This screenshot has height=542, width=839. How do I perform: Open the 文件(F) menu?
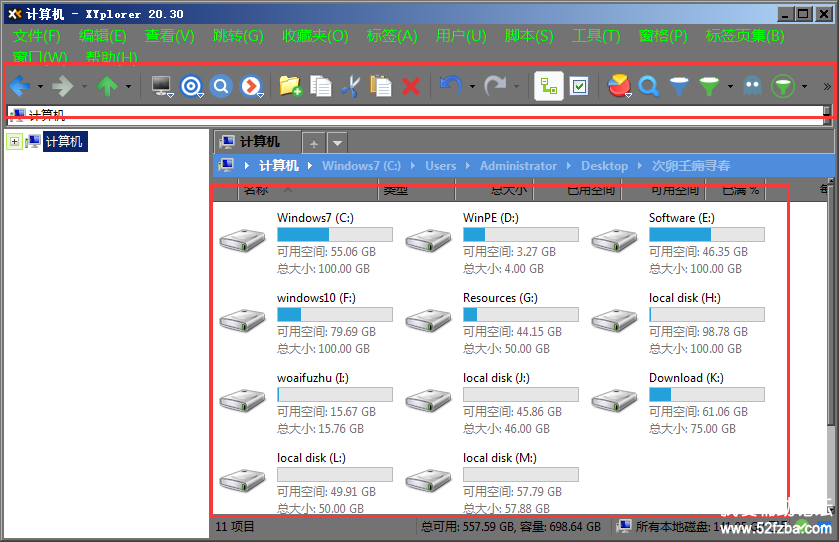click(x=37, y=36)
